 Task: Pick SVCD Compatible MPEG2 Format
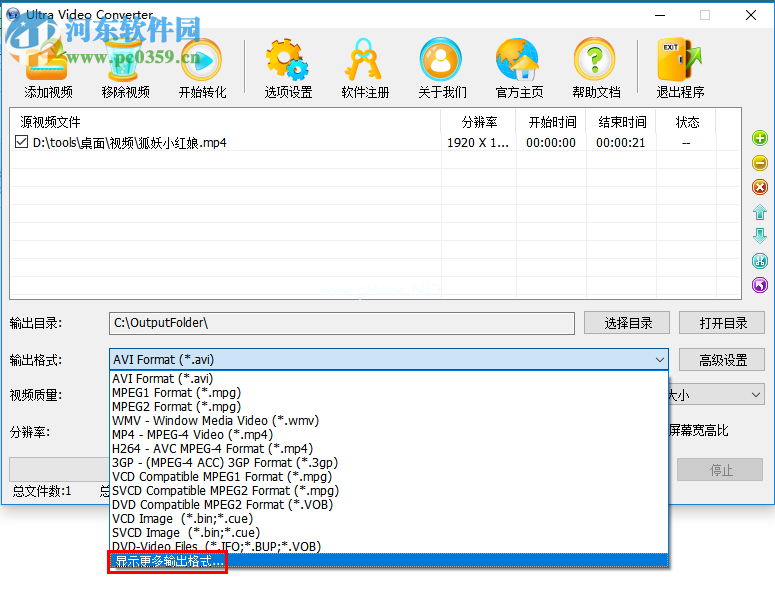coord(388,491)
